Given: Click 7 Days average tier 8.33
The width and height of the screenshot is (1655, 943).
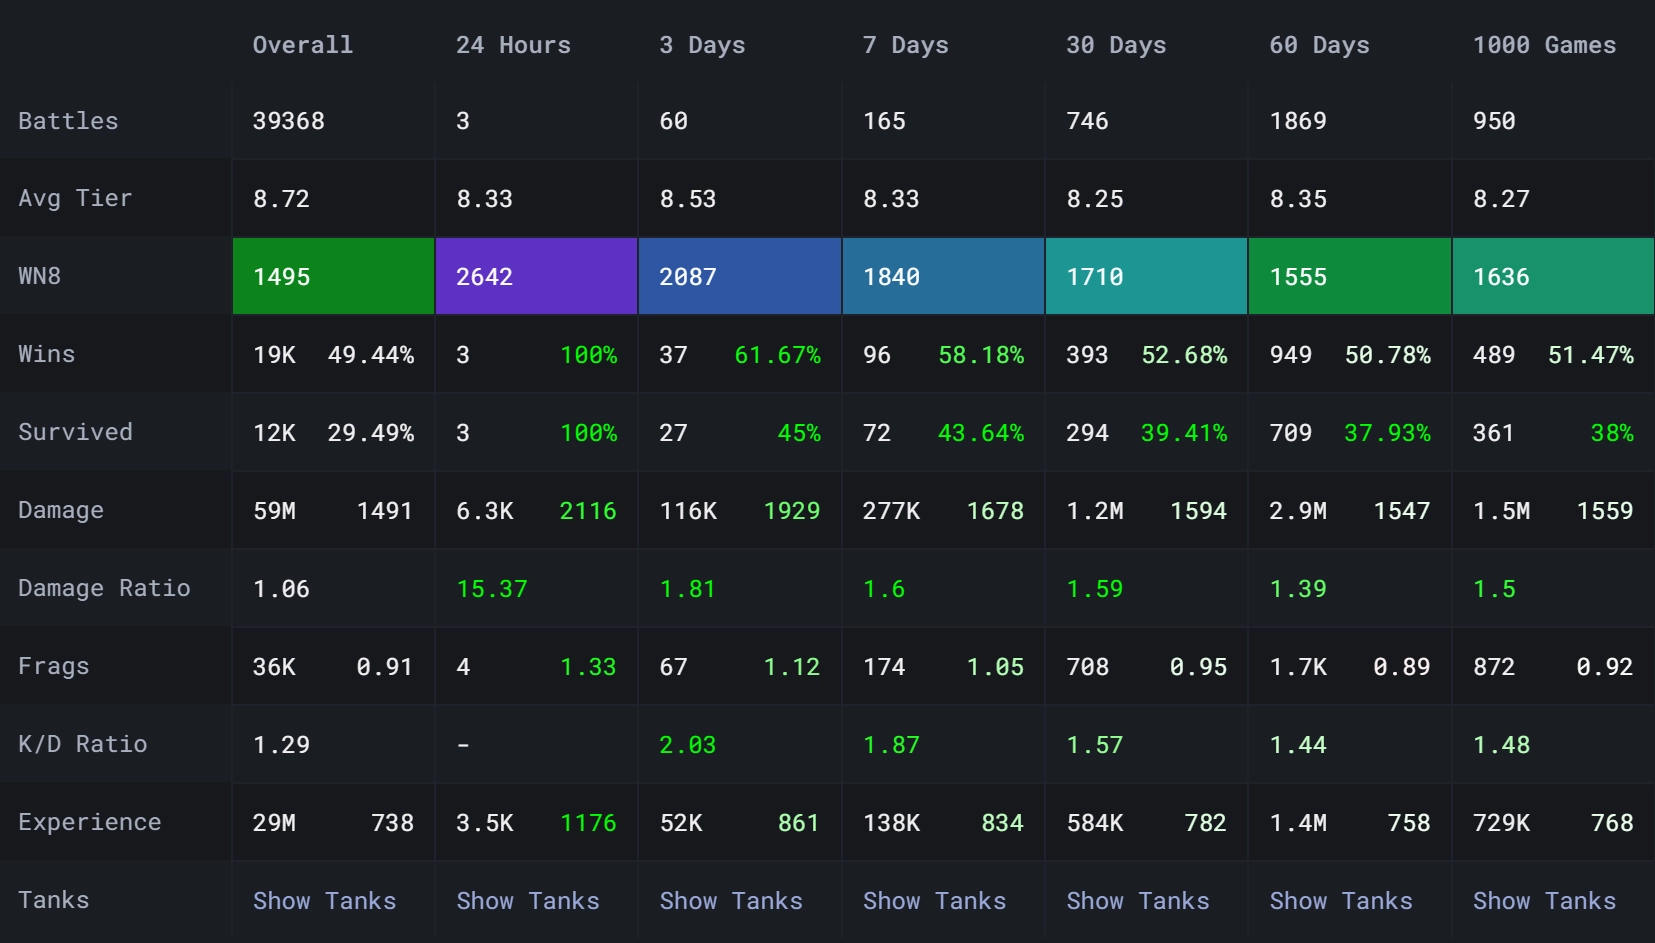Looking at the screenshot, I should 891,199.
